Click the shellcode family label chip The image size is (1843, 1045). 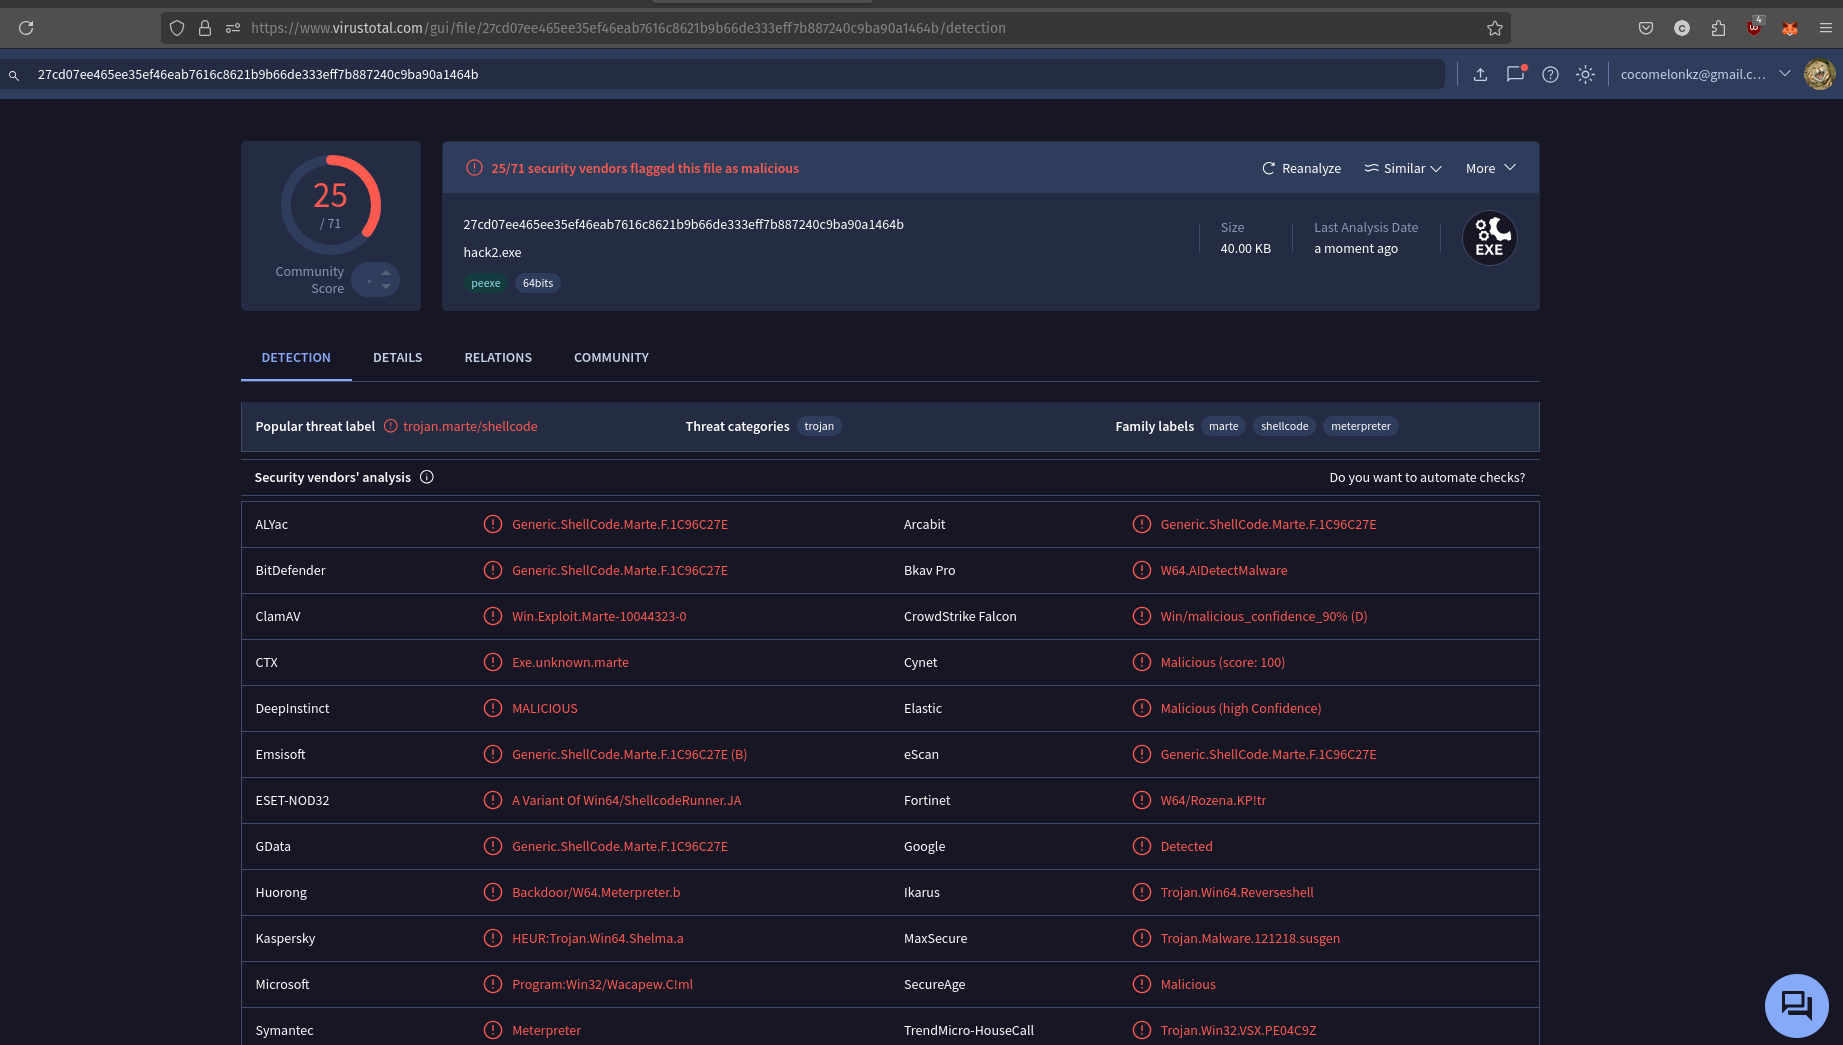(1284, 426)
